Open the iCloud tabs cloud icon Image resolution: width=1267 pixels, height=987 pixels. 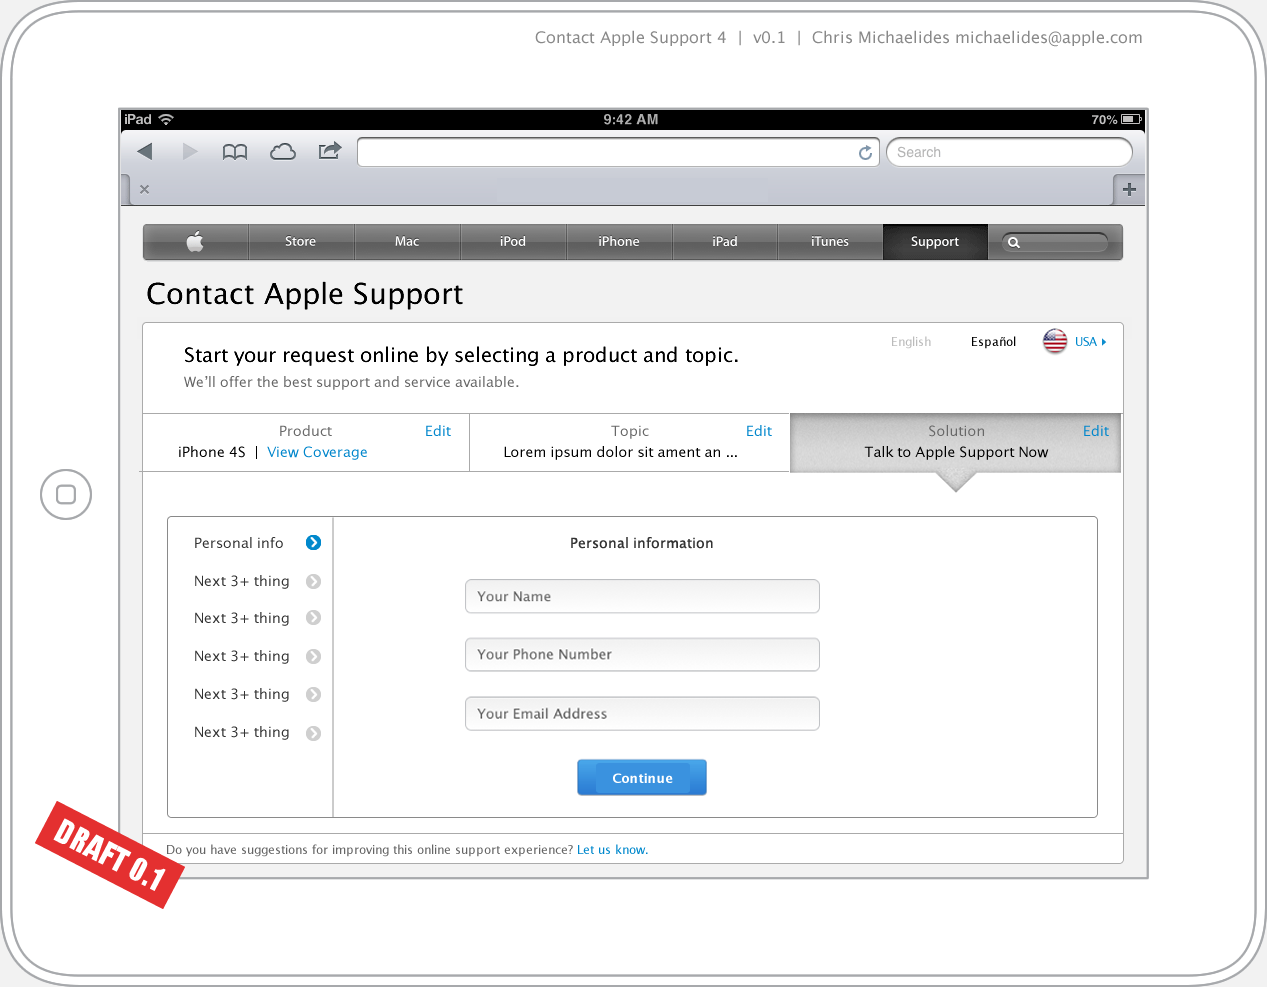[283, 152]
